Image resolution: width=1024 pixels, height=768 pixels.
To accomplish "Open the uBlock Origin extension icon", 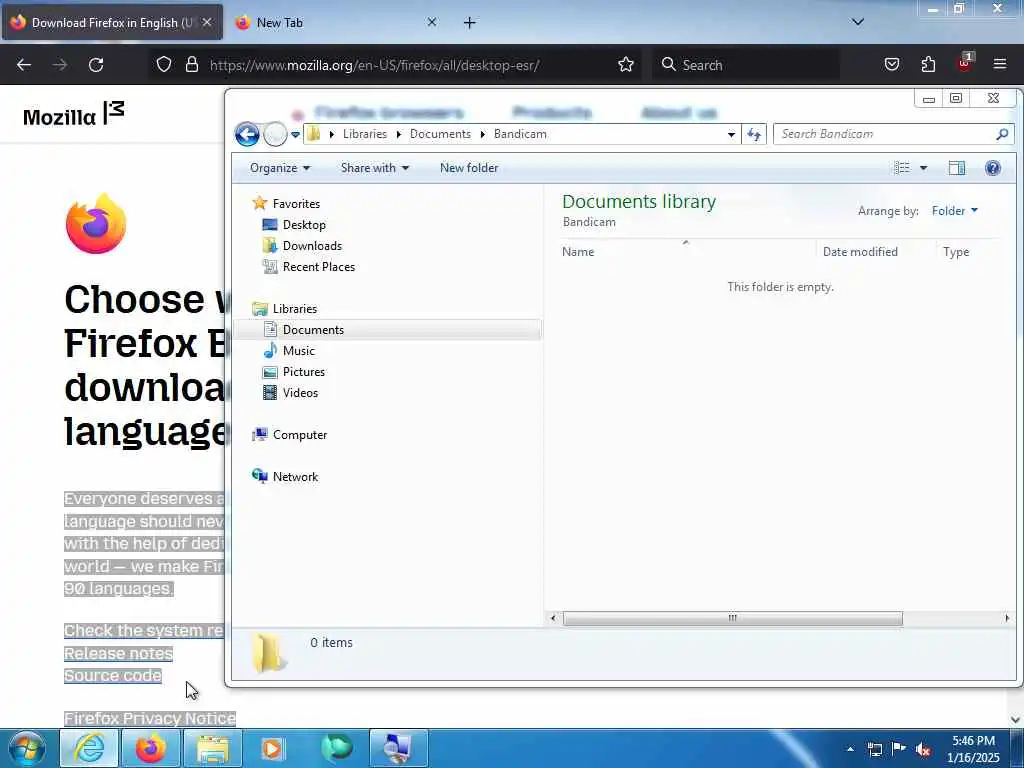I will [x=965, y=63].
